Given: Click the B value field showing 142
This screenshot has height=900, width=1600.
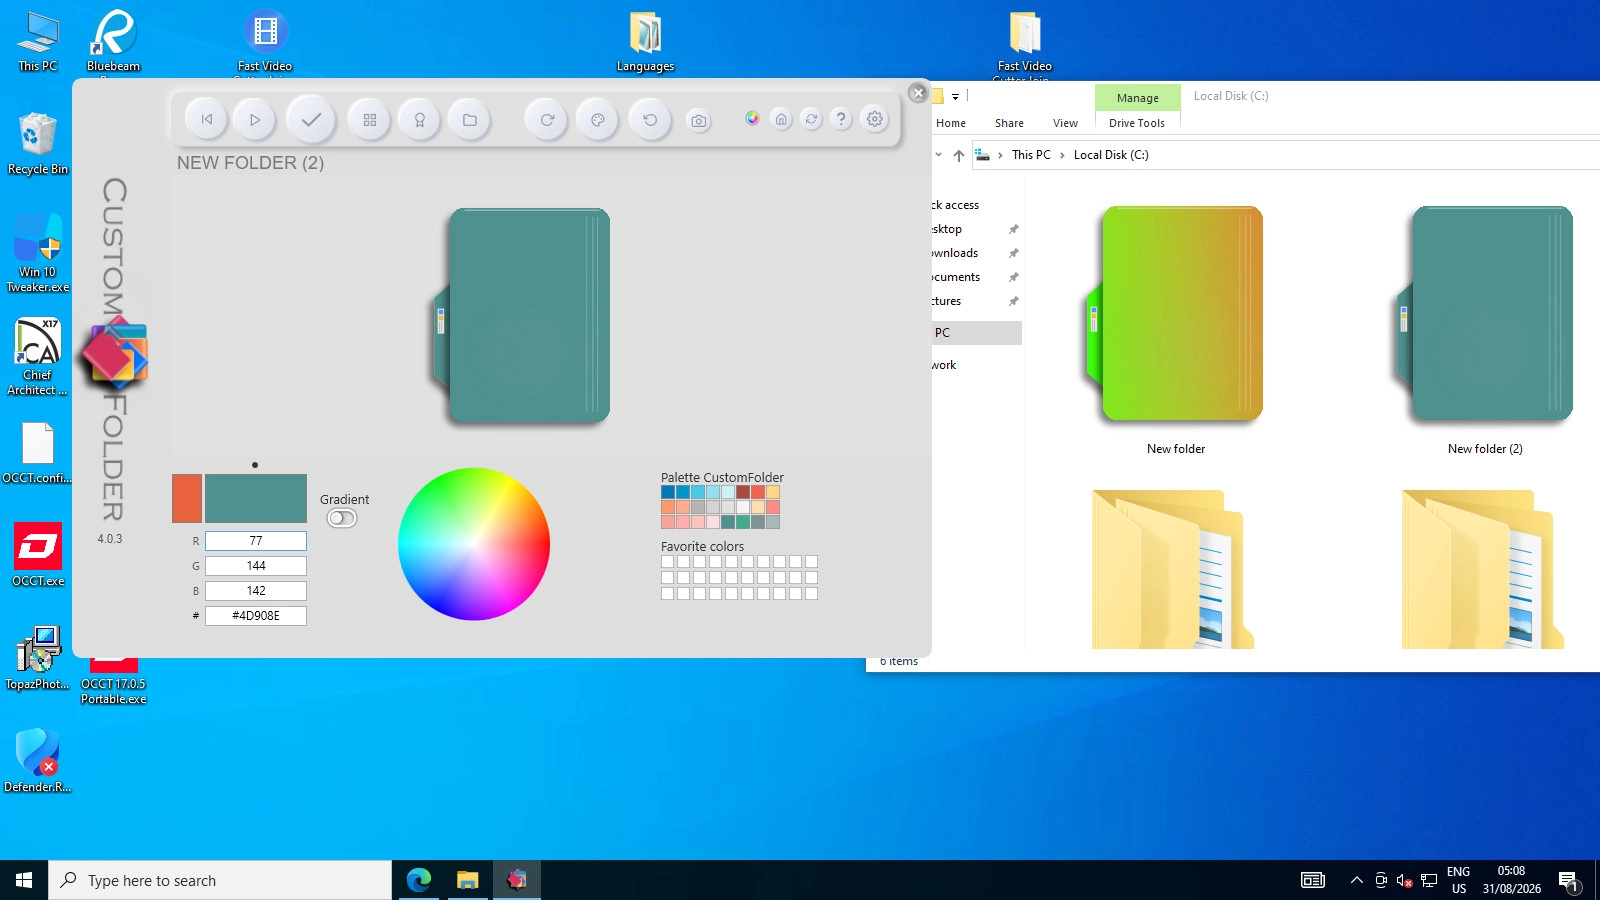Looking at the screenshot, I should click(x=256, y=591).
